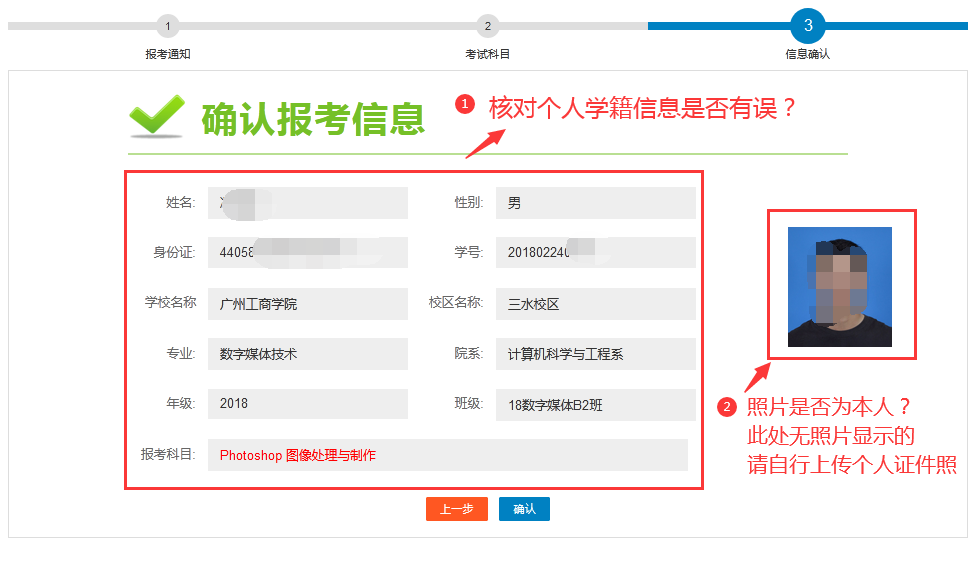The width and height of the screenshot is (972, 561).
Task: Click the red annotation badge numbered 1
Action: [x=464, y=105]
